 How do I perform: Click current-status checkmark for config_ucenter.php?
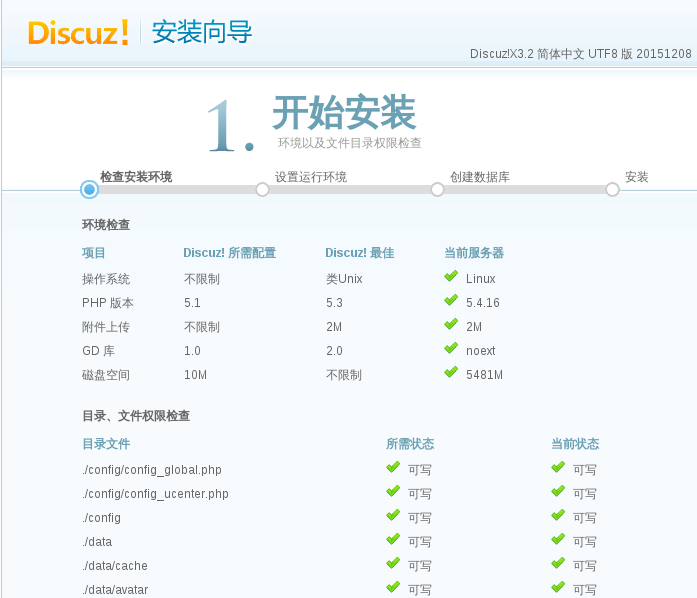tap(558, 492)
